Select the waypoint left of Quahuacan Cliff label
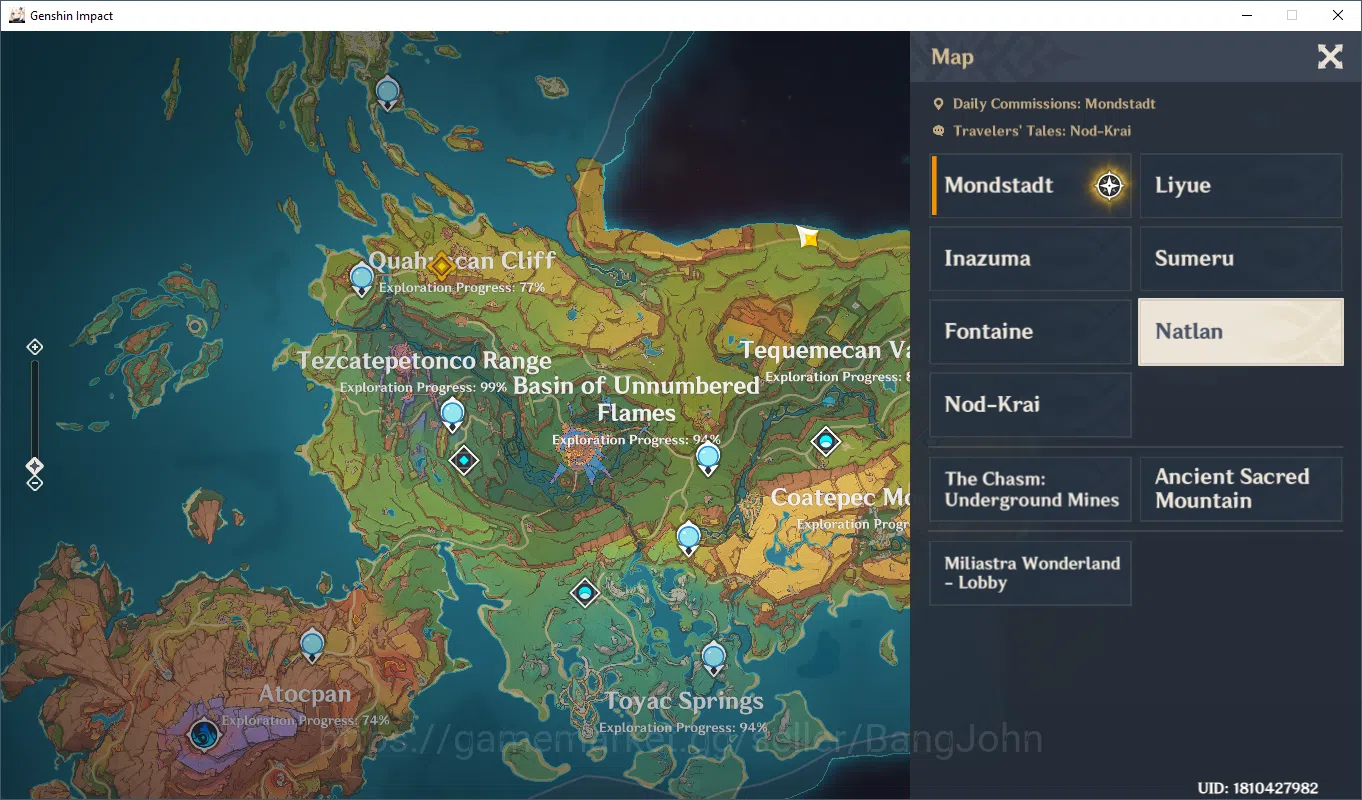 click(362, 278)
